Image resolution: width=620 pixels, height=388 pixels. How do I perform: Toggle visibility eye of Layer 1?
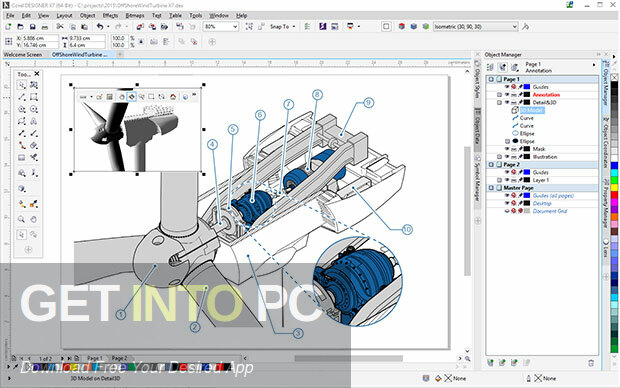507,180
